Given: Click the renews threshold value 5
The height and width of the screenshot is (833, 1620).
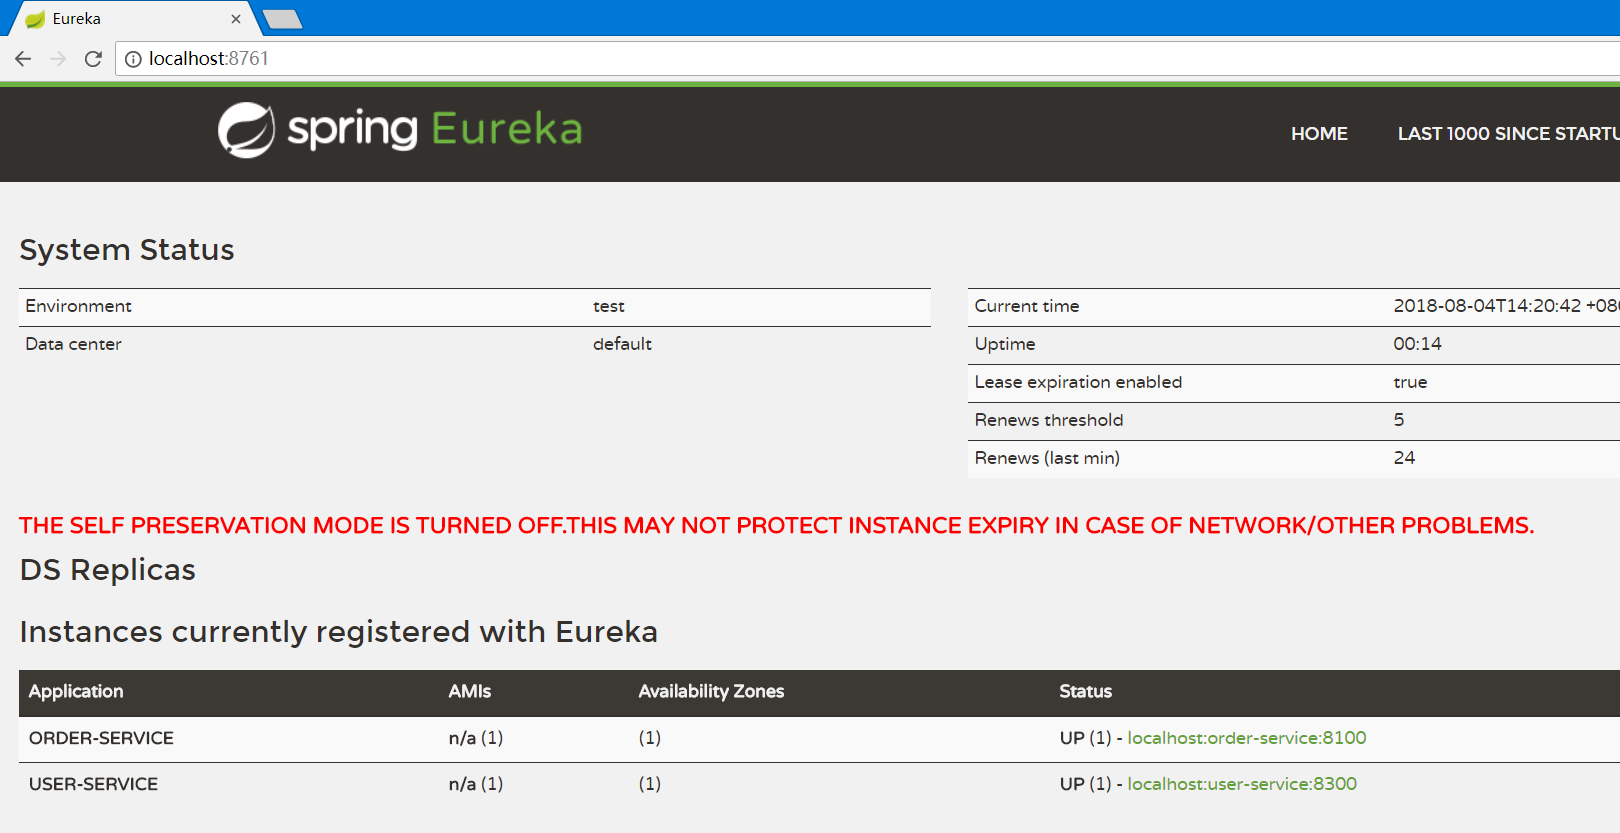Looking at the screenshot, I should point(1399,420).
